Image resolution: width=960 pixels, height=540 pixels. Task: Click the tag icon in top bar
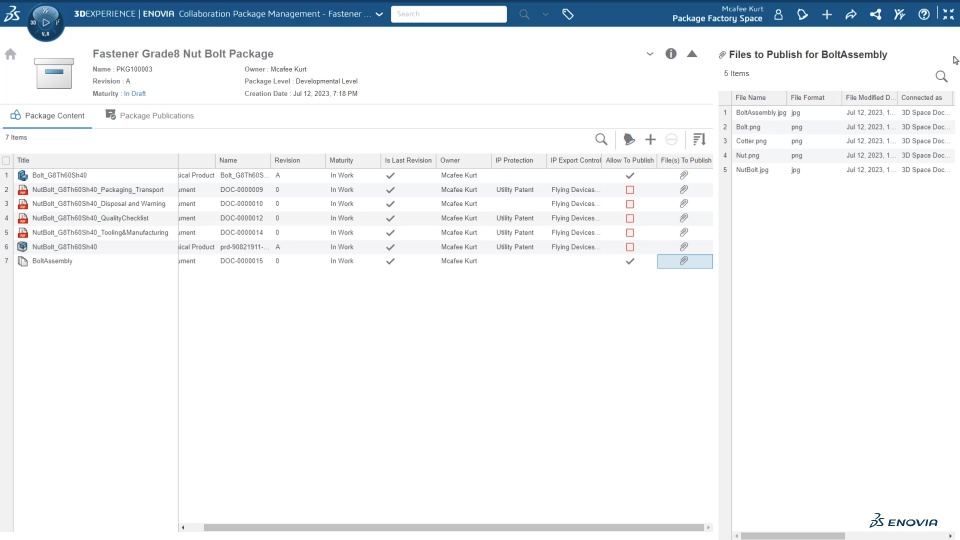(568, 14)
